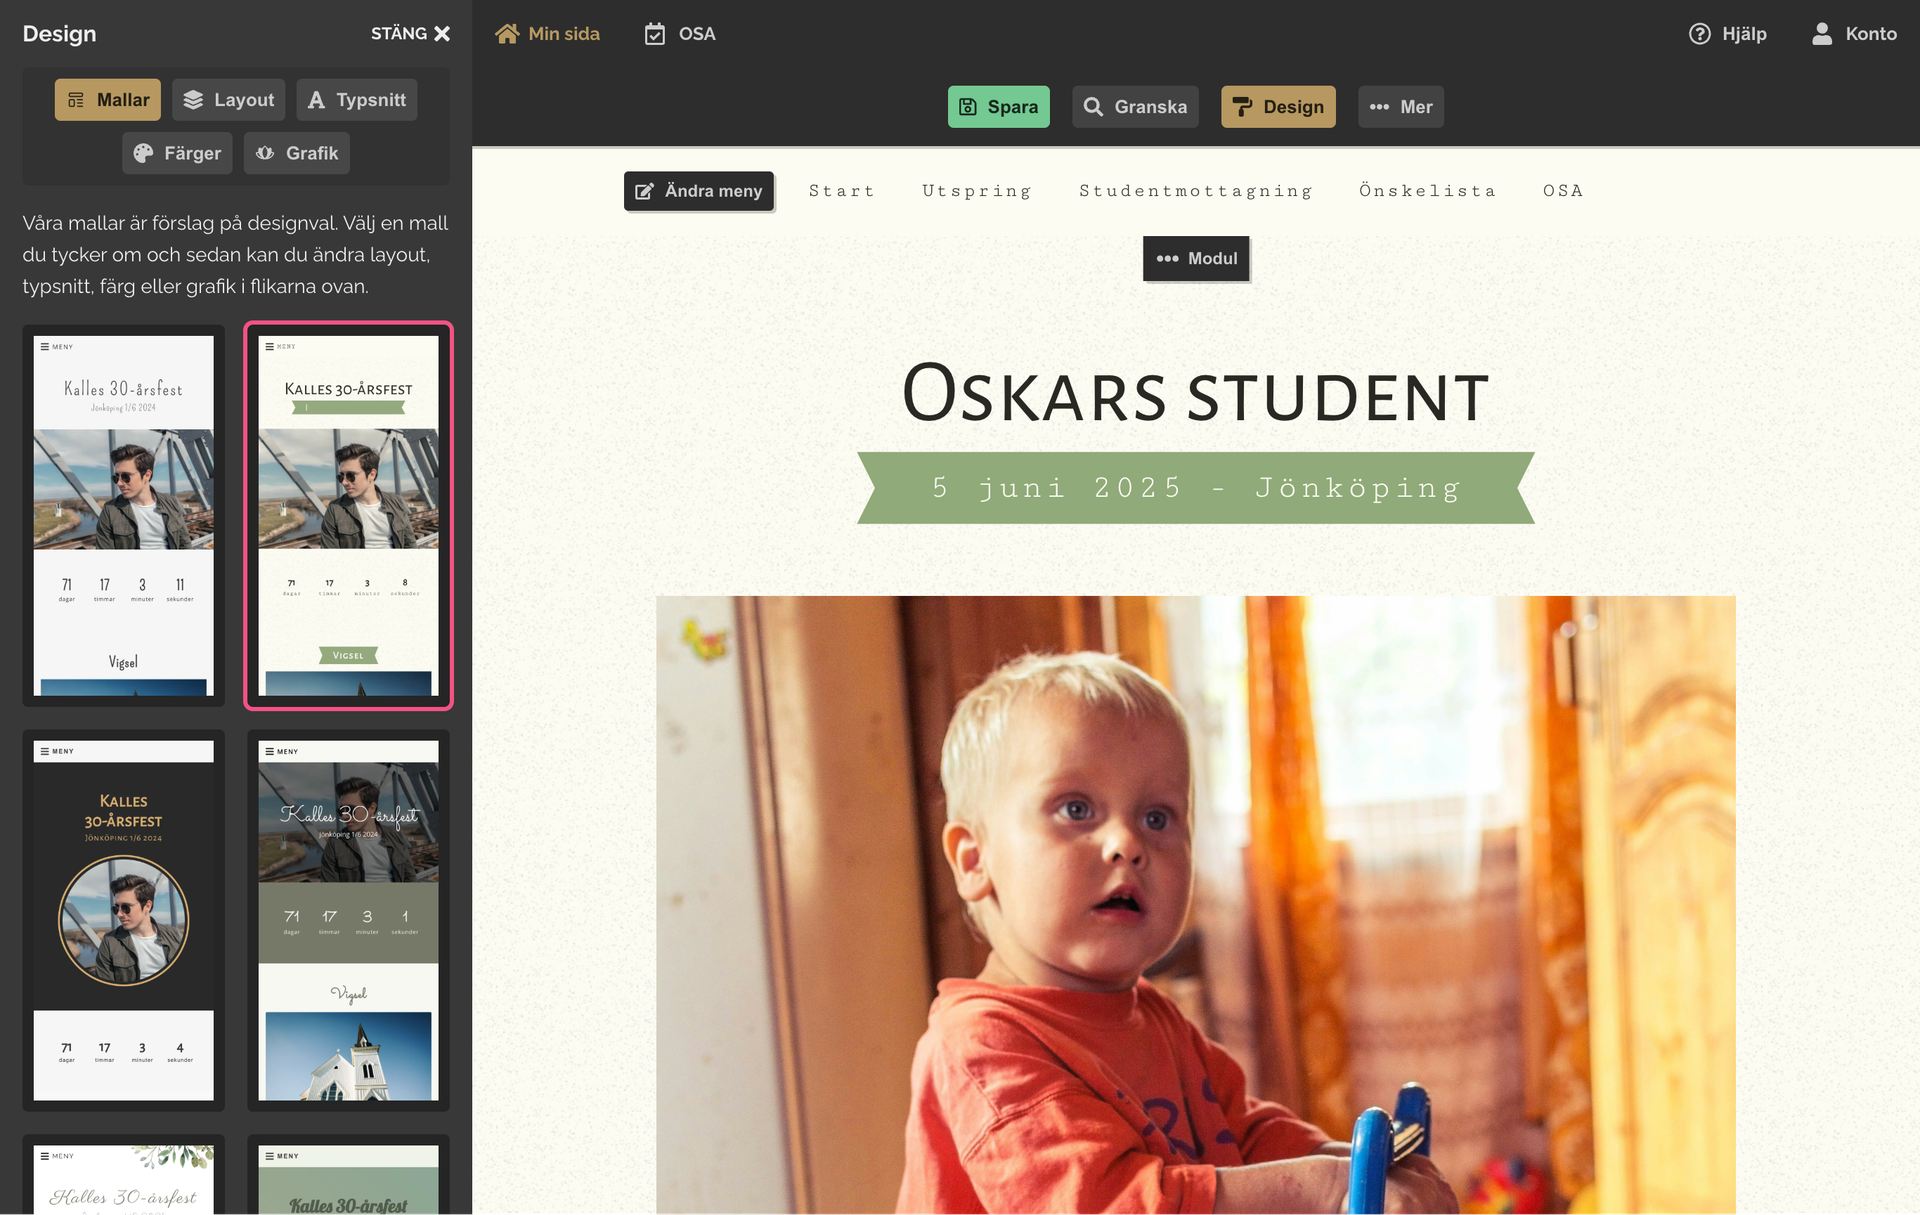Viewport: 1920px width, 1215px height.
Task: Select the green banner template thumbnail
Action: point(349,515)
